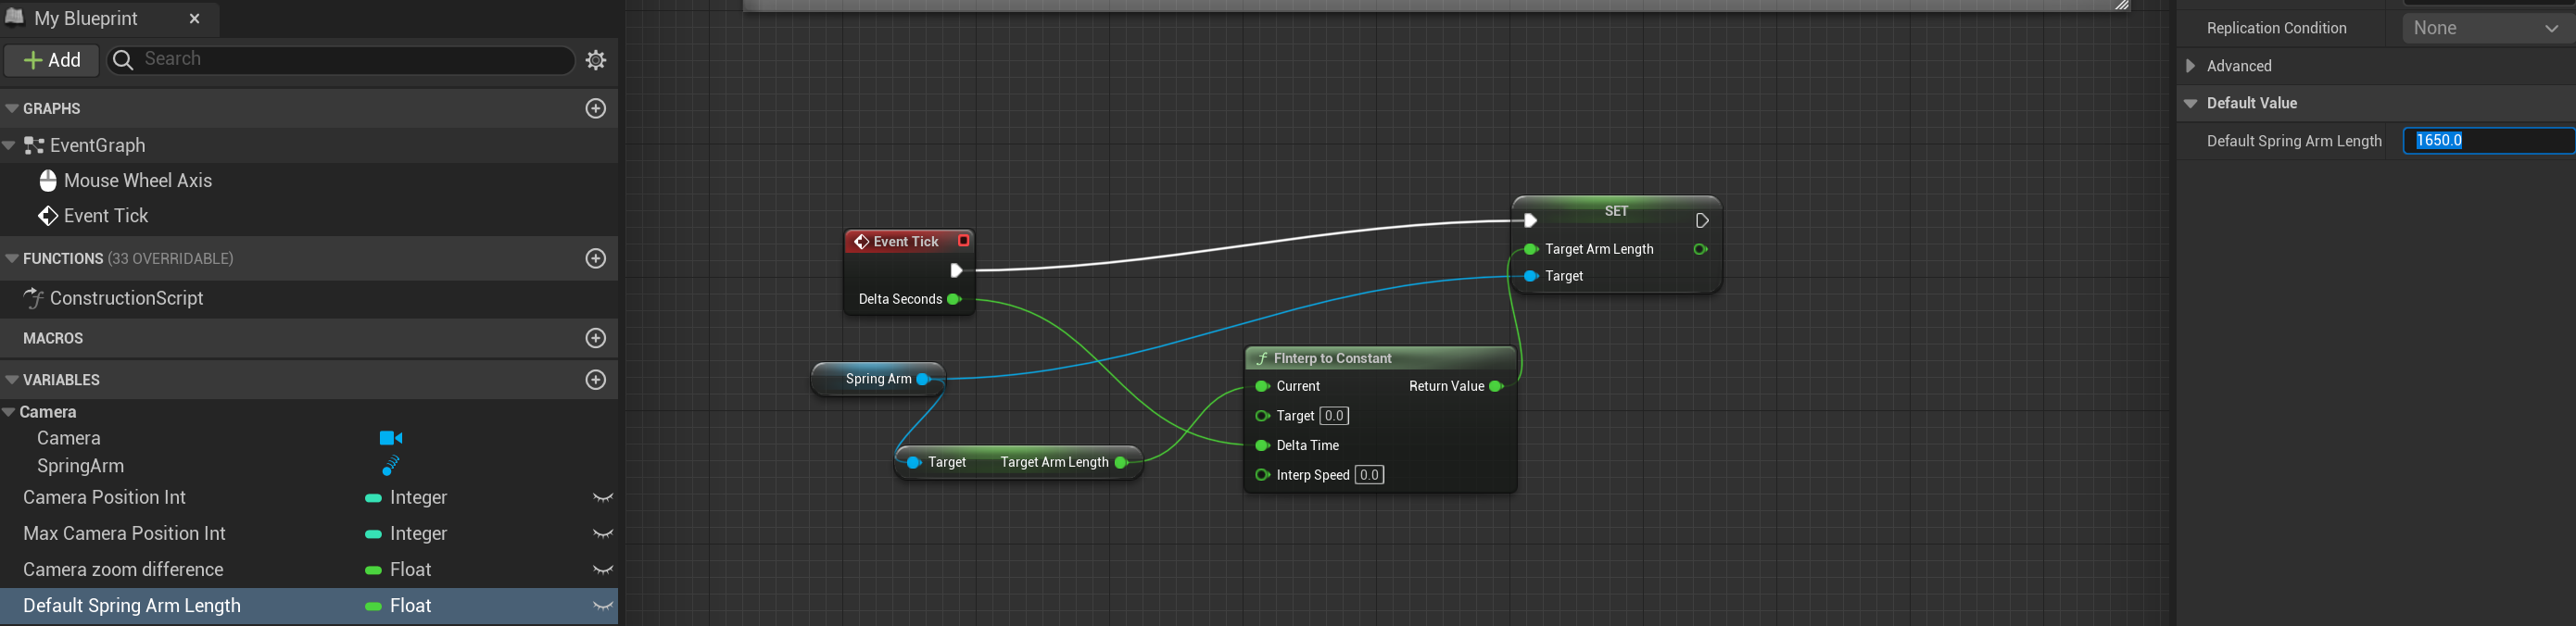Click SET node Target Arm Length output pin
The width and height of the screenshot is (2576, 626).
coord(1700,249)
